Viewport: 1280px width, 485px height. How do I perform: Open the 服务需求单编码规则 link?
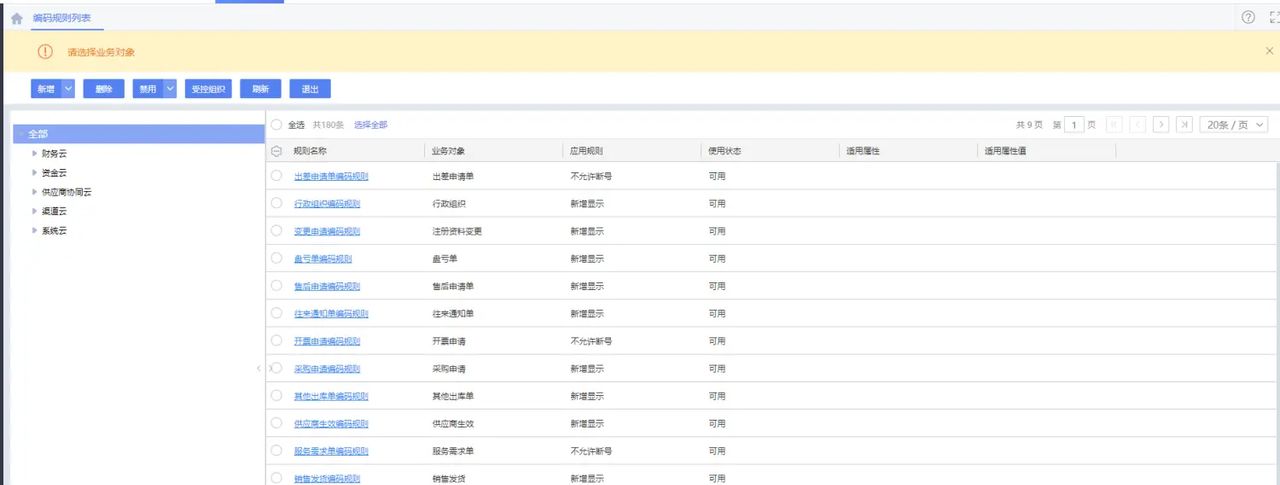point(331,451)
